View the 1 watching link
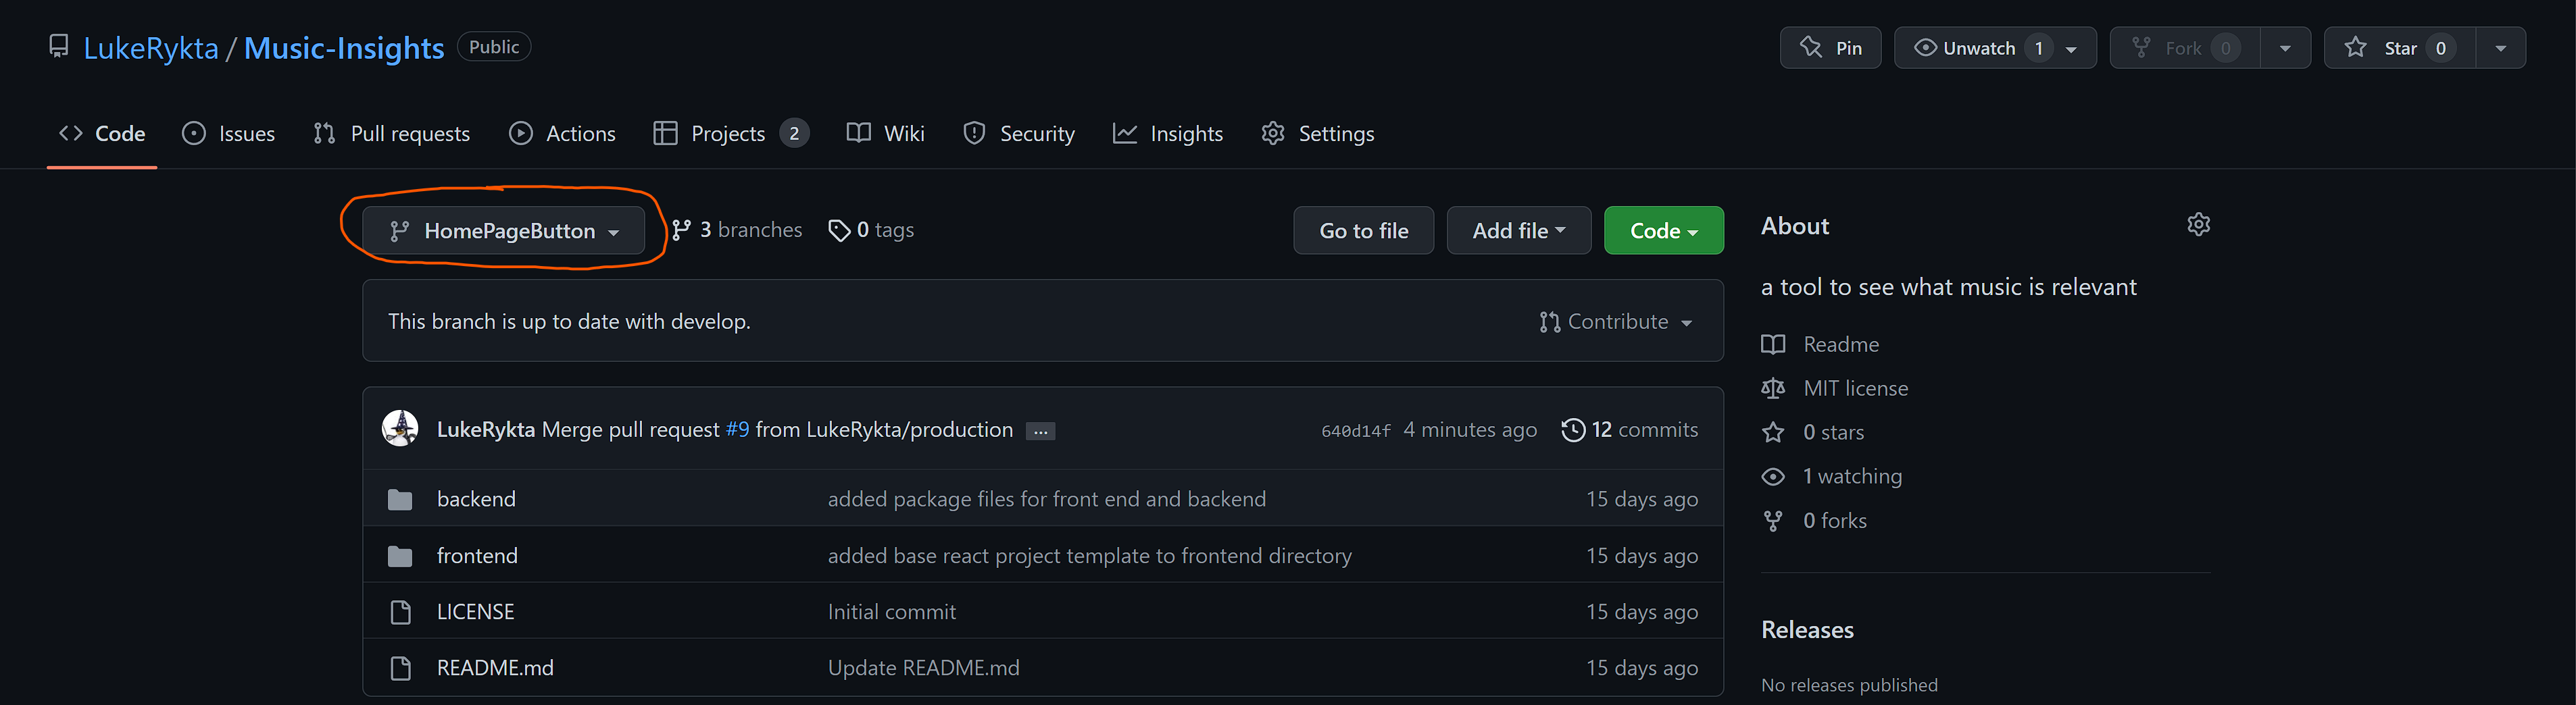Screen dimensions: 2576x705 [1832, 477]
